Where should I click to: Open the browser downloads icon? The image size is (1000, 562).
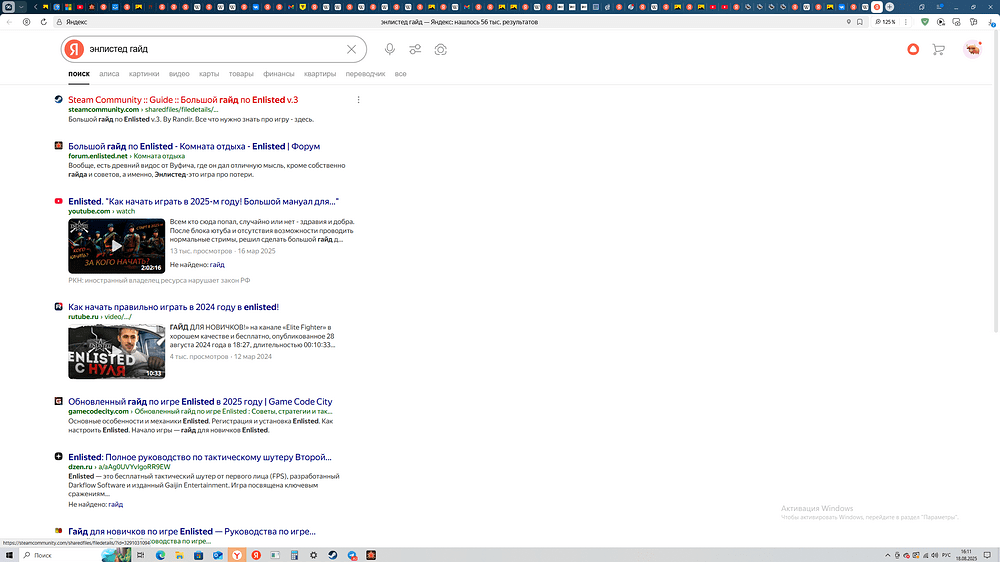coord(992,22)
